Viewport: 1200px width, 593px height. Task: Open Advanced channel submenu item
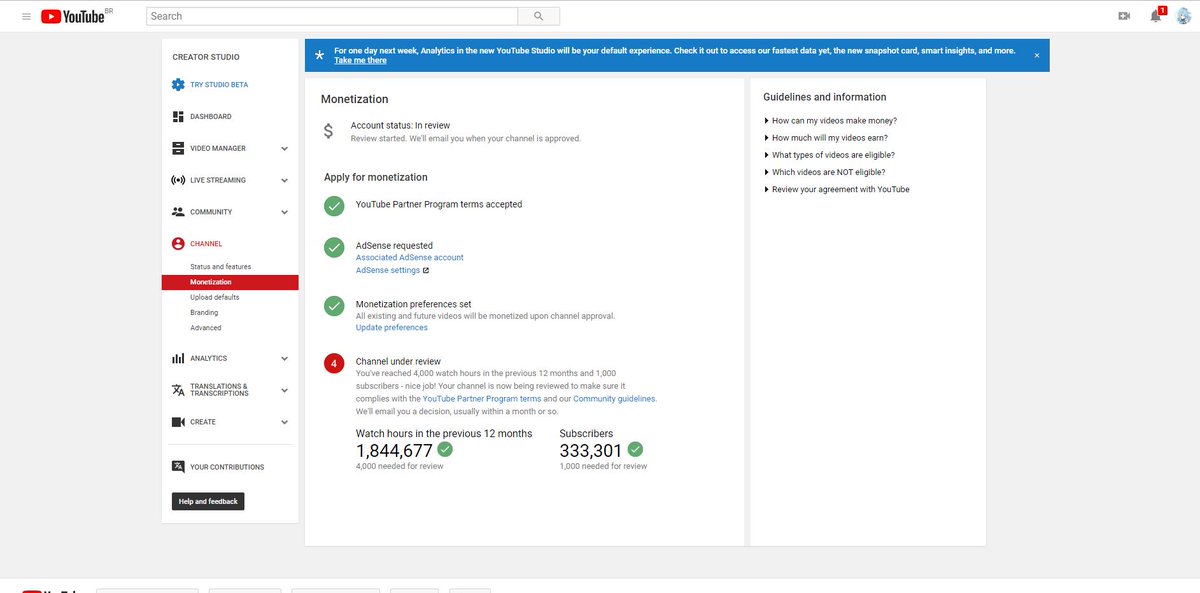coord(206,328)
